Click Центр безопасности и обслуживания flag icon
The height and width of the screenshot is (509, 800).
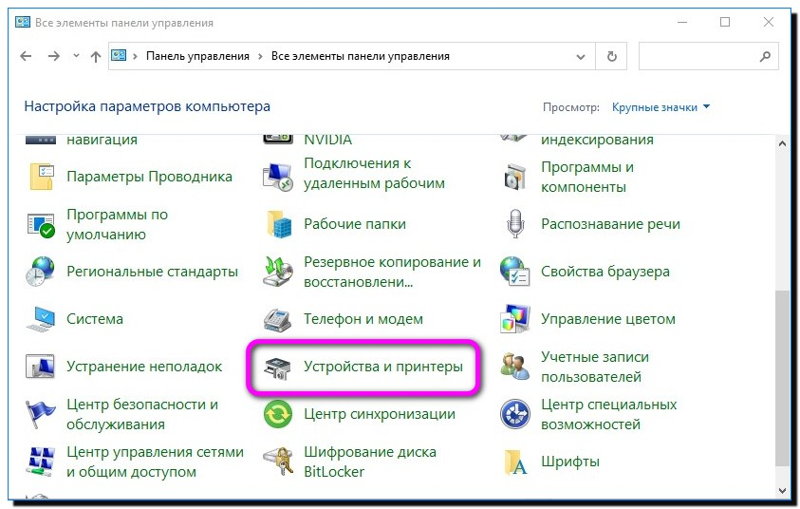click(x=40, y=414)
